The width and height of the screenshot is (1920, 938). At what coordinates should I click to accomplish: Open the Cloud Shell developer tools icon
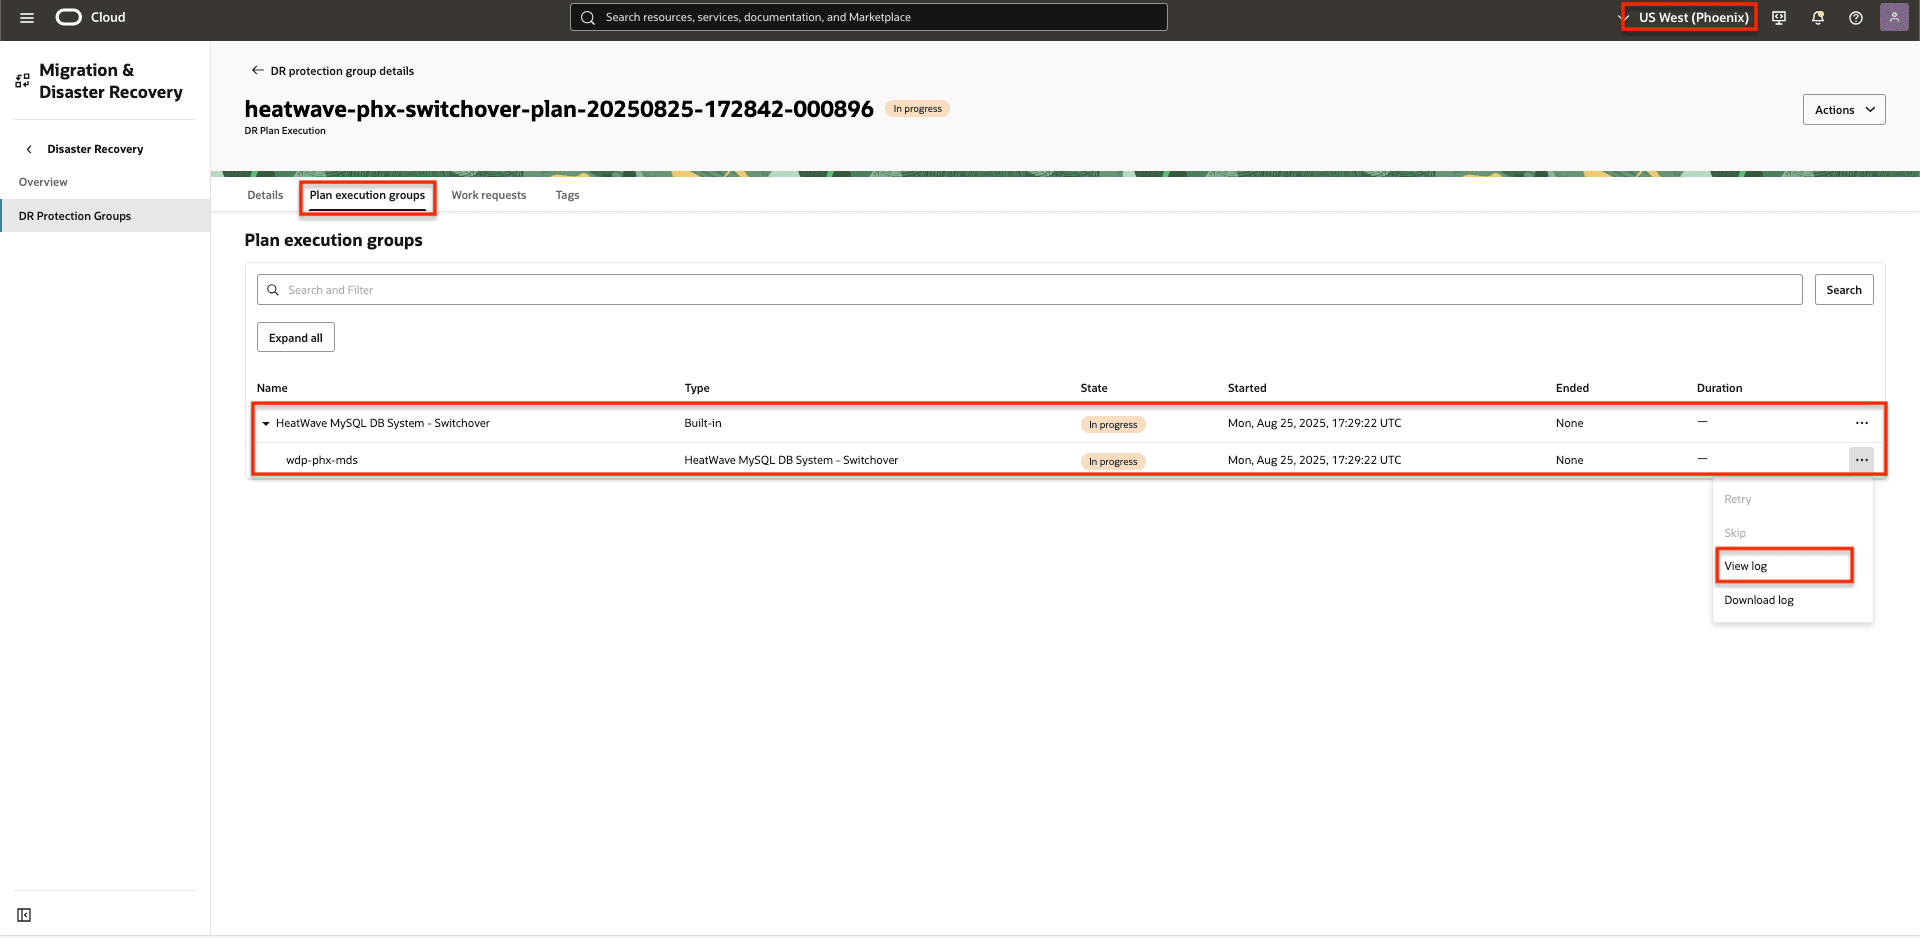coord(1779,18)
